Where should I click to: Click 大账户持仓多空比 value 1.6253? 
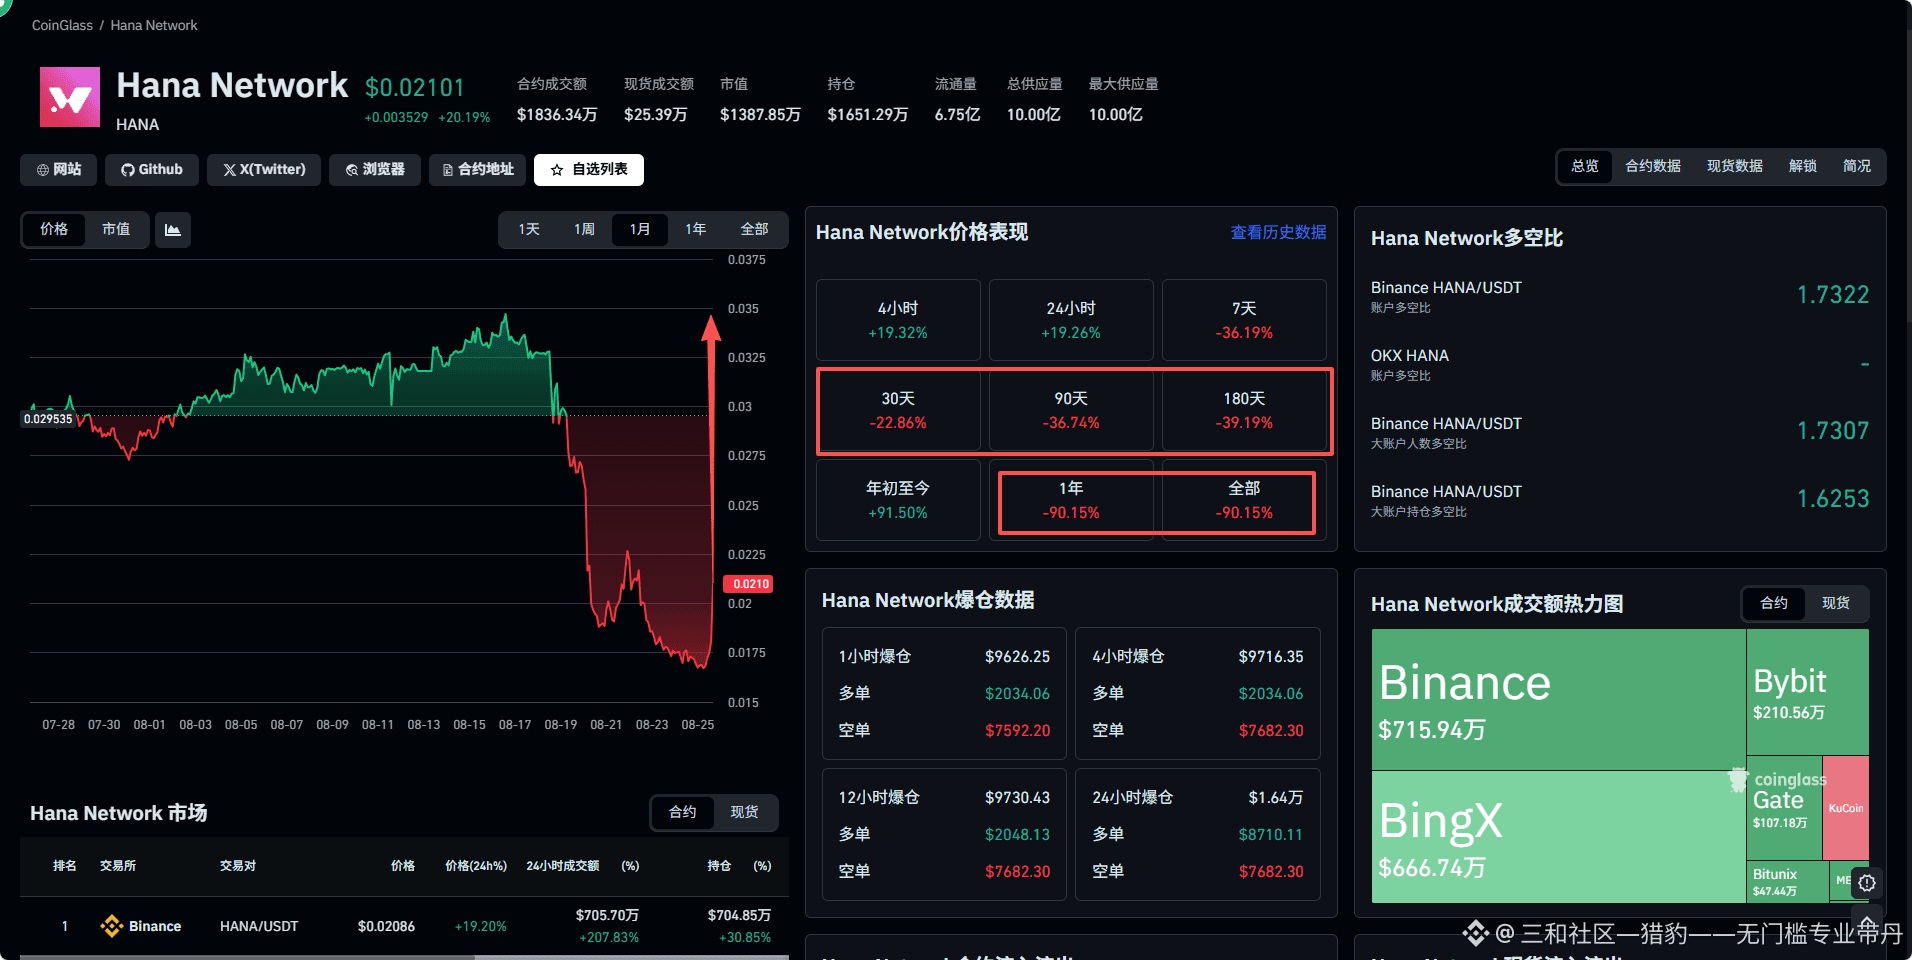tap(1833, 499)
